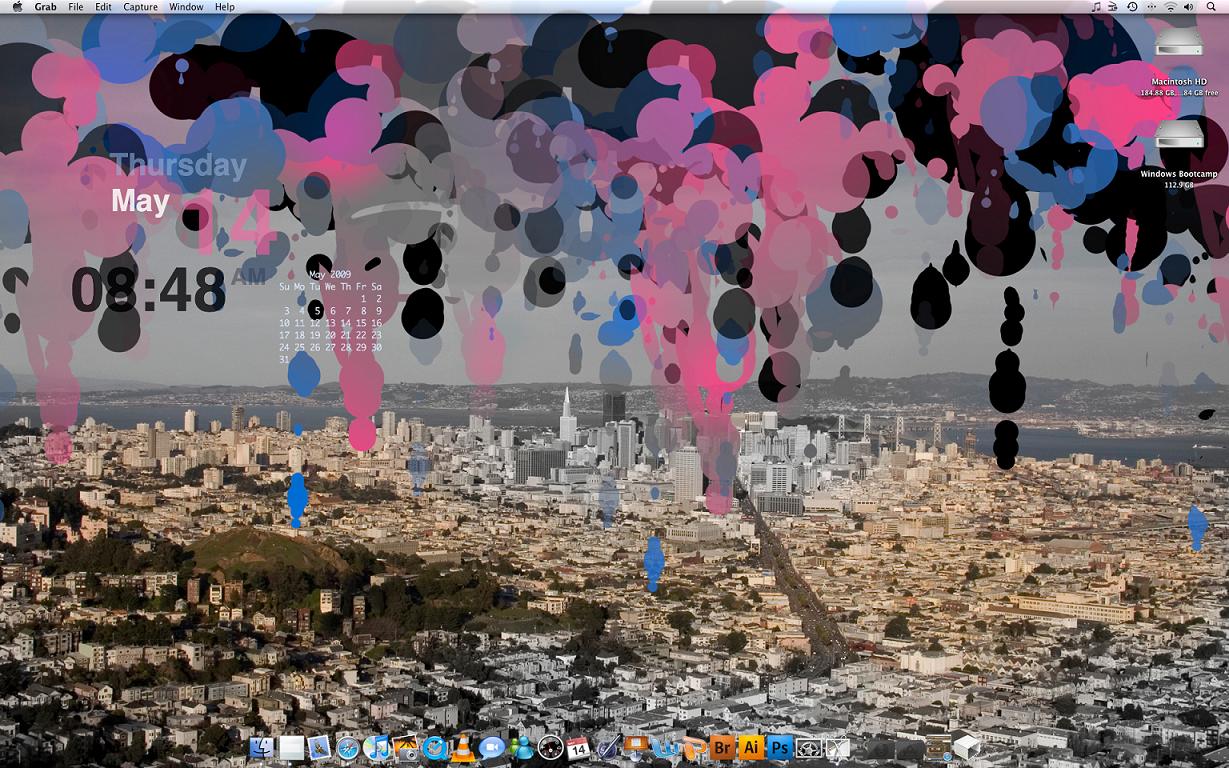Screen dimensions: 1229x768
Task: Open Safari compass icon in Dock
Action: tap(347, 748)
